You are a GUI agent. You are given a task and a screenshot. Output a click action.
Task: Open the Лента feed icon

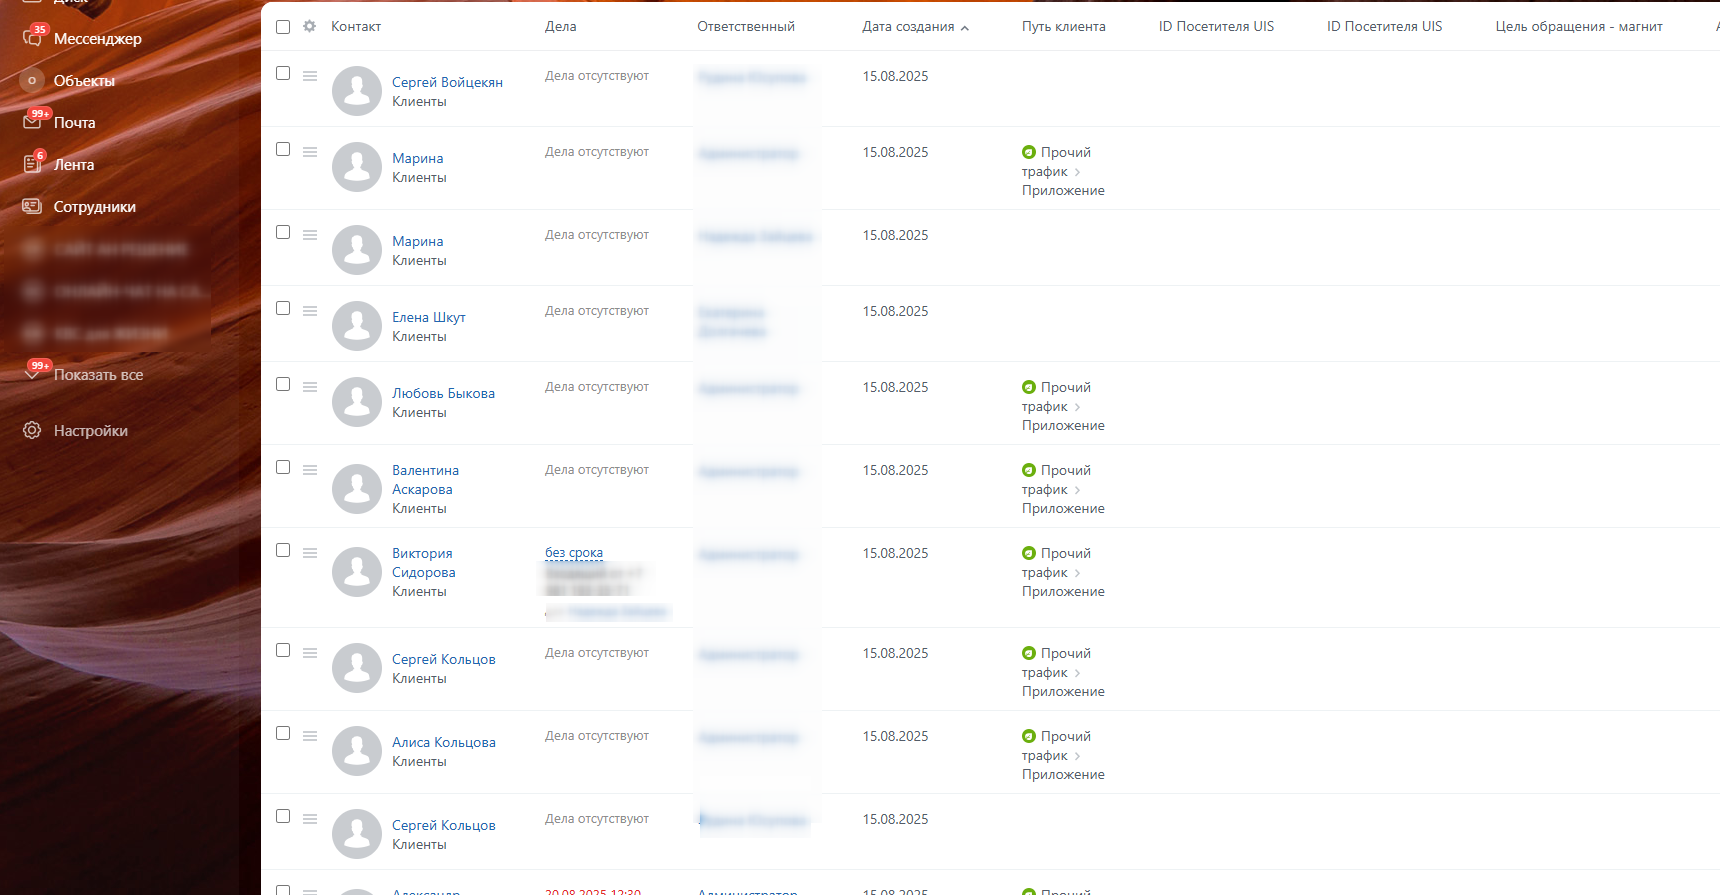click(32, 164)
